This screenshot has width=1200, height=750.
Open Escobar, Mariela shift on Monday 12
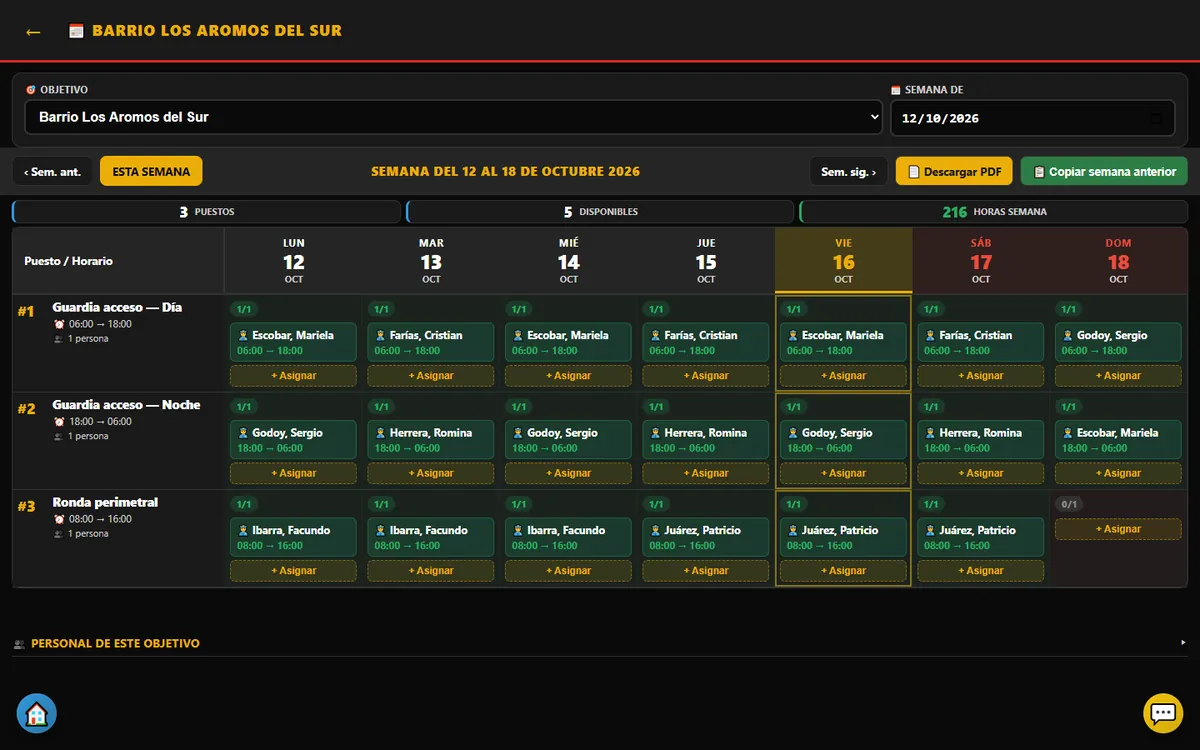293,342
